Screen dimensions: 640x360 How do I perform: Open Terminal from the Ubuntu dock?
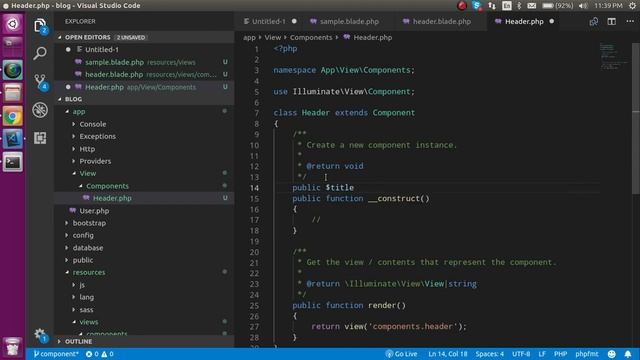(13, 162)
